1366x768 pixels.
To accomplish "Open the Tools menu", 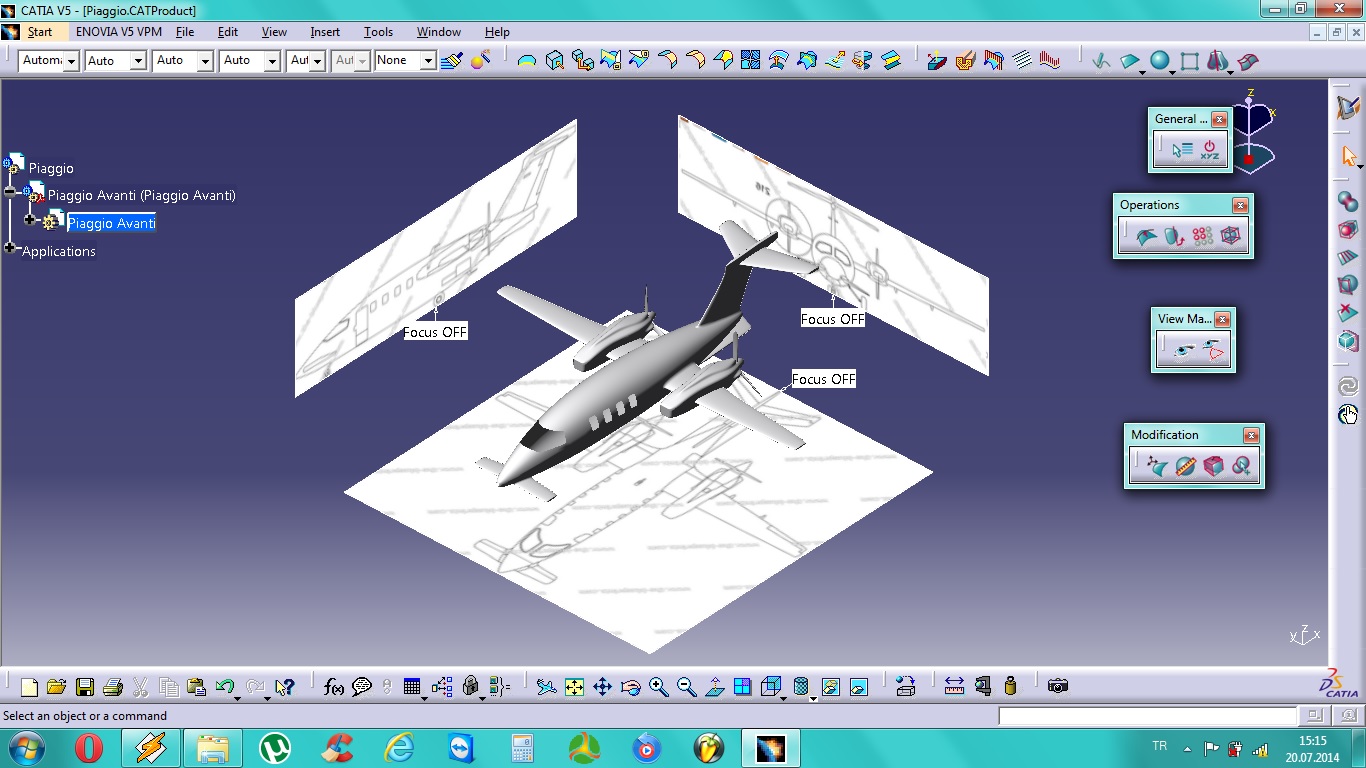I will pyautogui.click(x=378, y=32).
